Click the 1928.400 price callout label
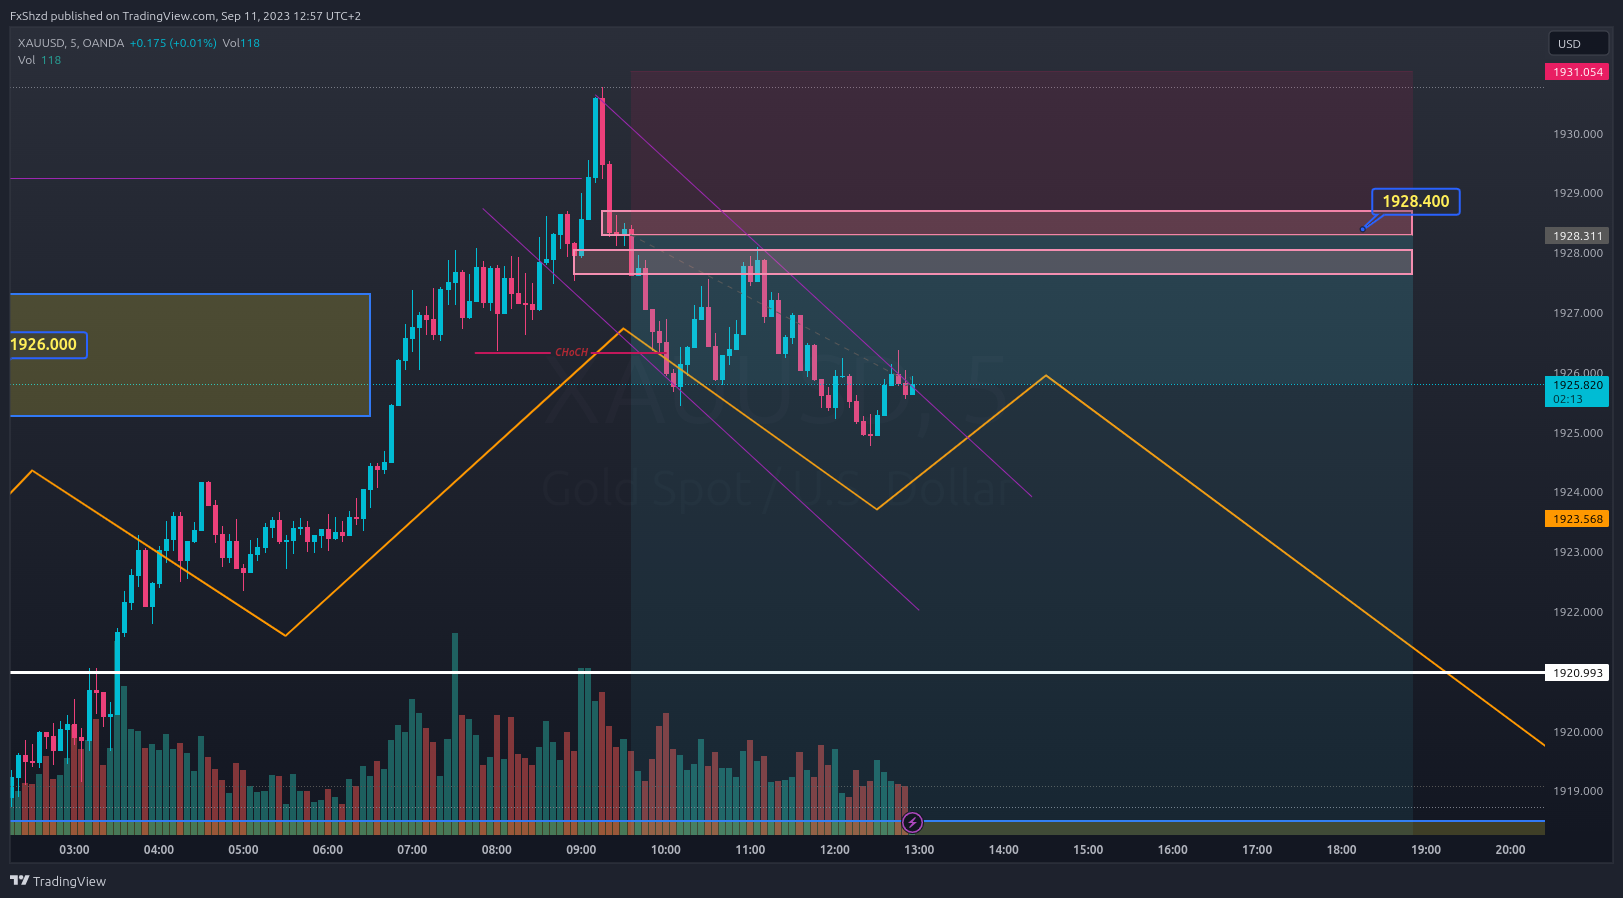Screen dimensions: 1623x898 pyautogui.click(x=1415, y=201)
